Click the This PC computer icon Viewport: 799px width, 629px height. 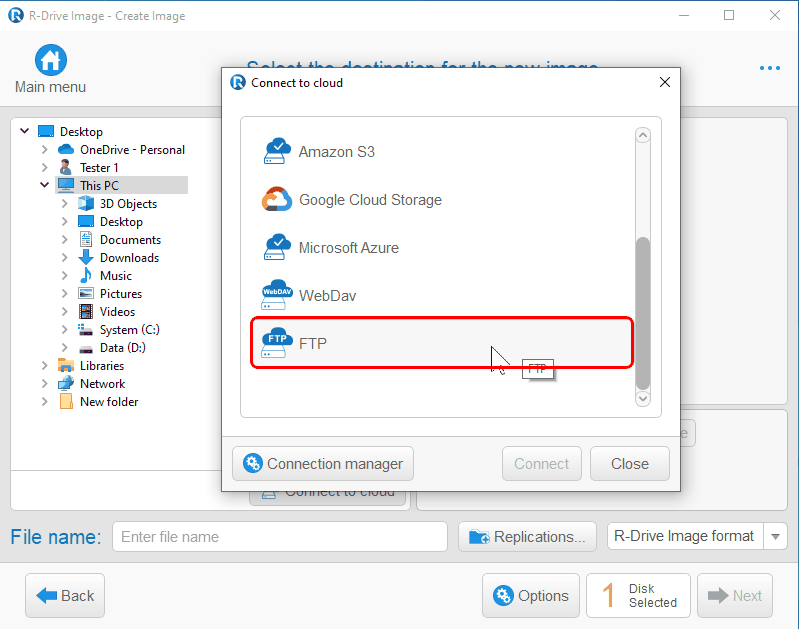tap(66, 185)
